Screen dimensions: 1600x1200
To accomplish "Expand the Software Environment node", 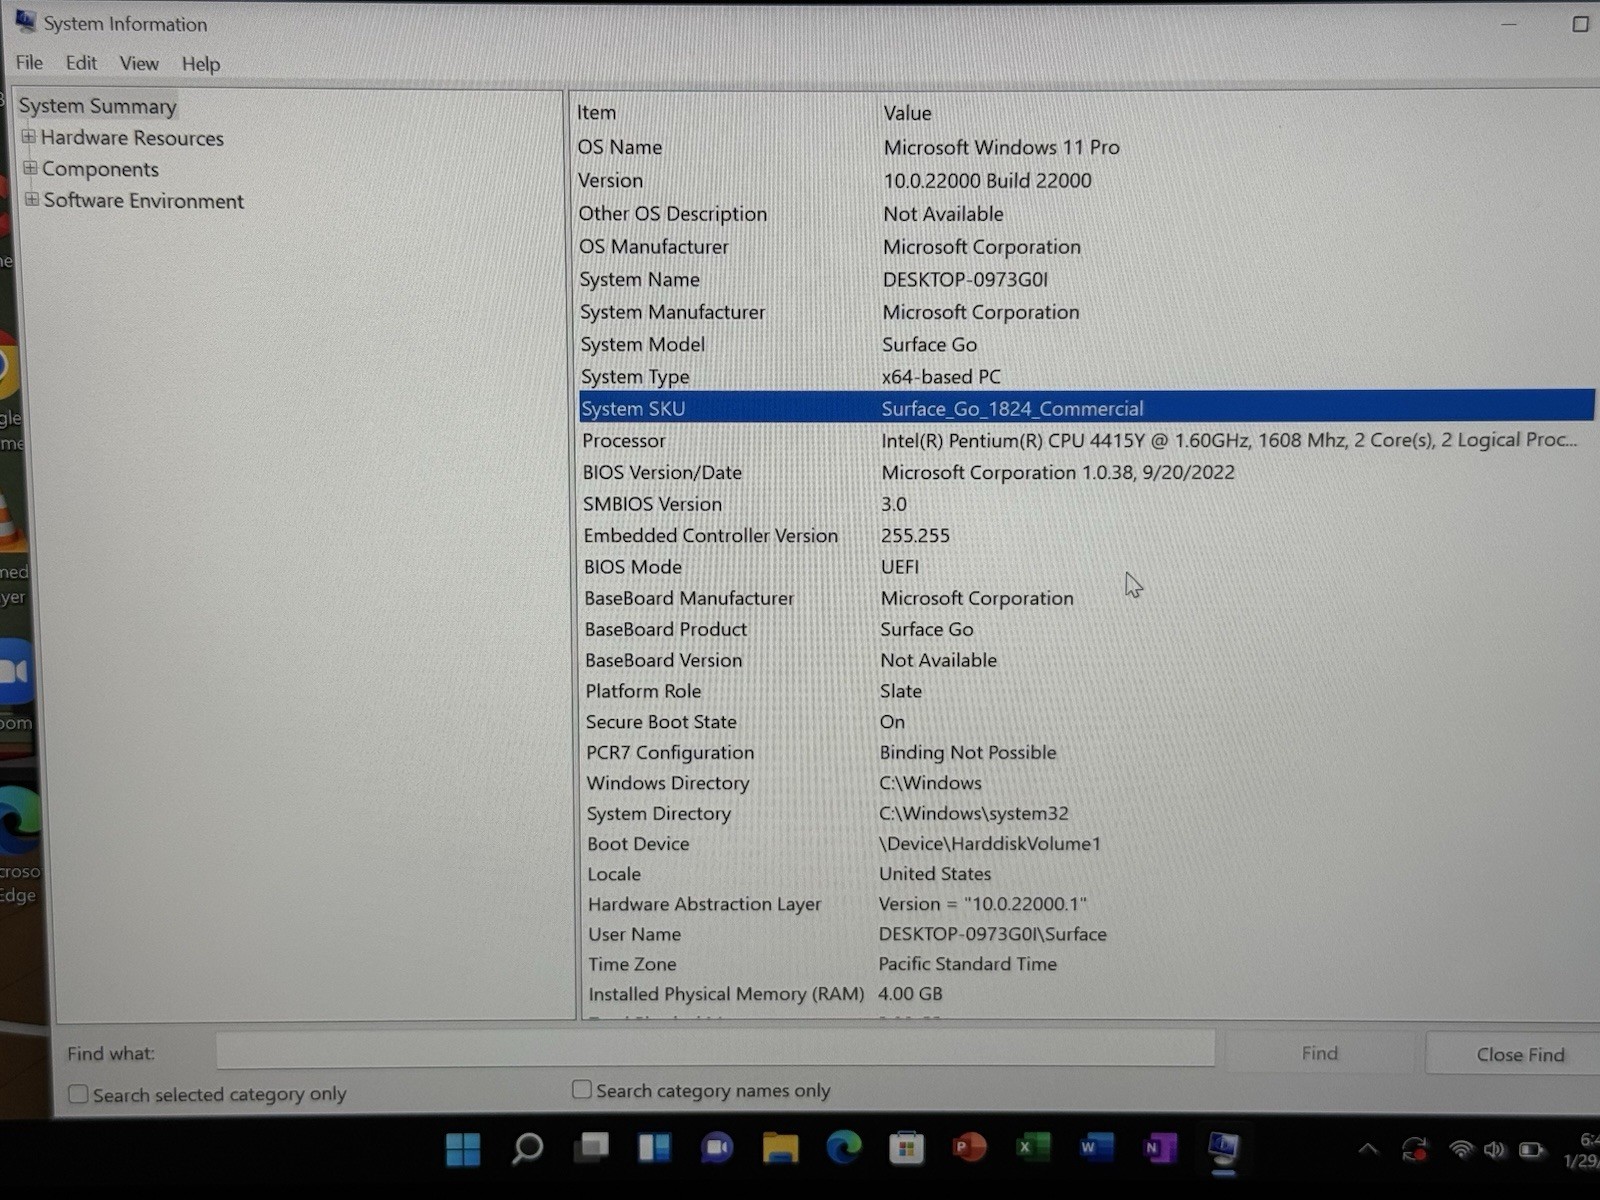I will click(32, 199).
